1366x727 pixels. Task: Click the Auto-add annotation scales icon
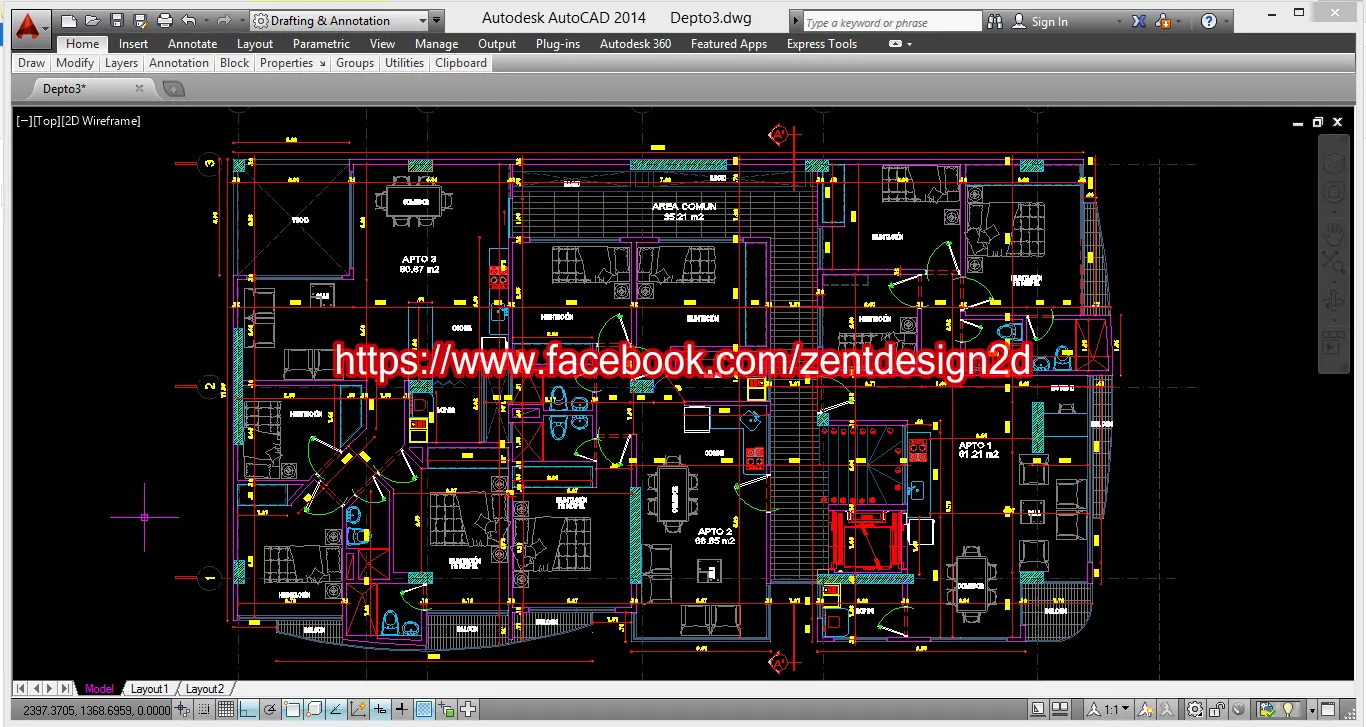pyautogui.click(x=1167, y=709)
